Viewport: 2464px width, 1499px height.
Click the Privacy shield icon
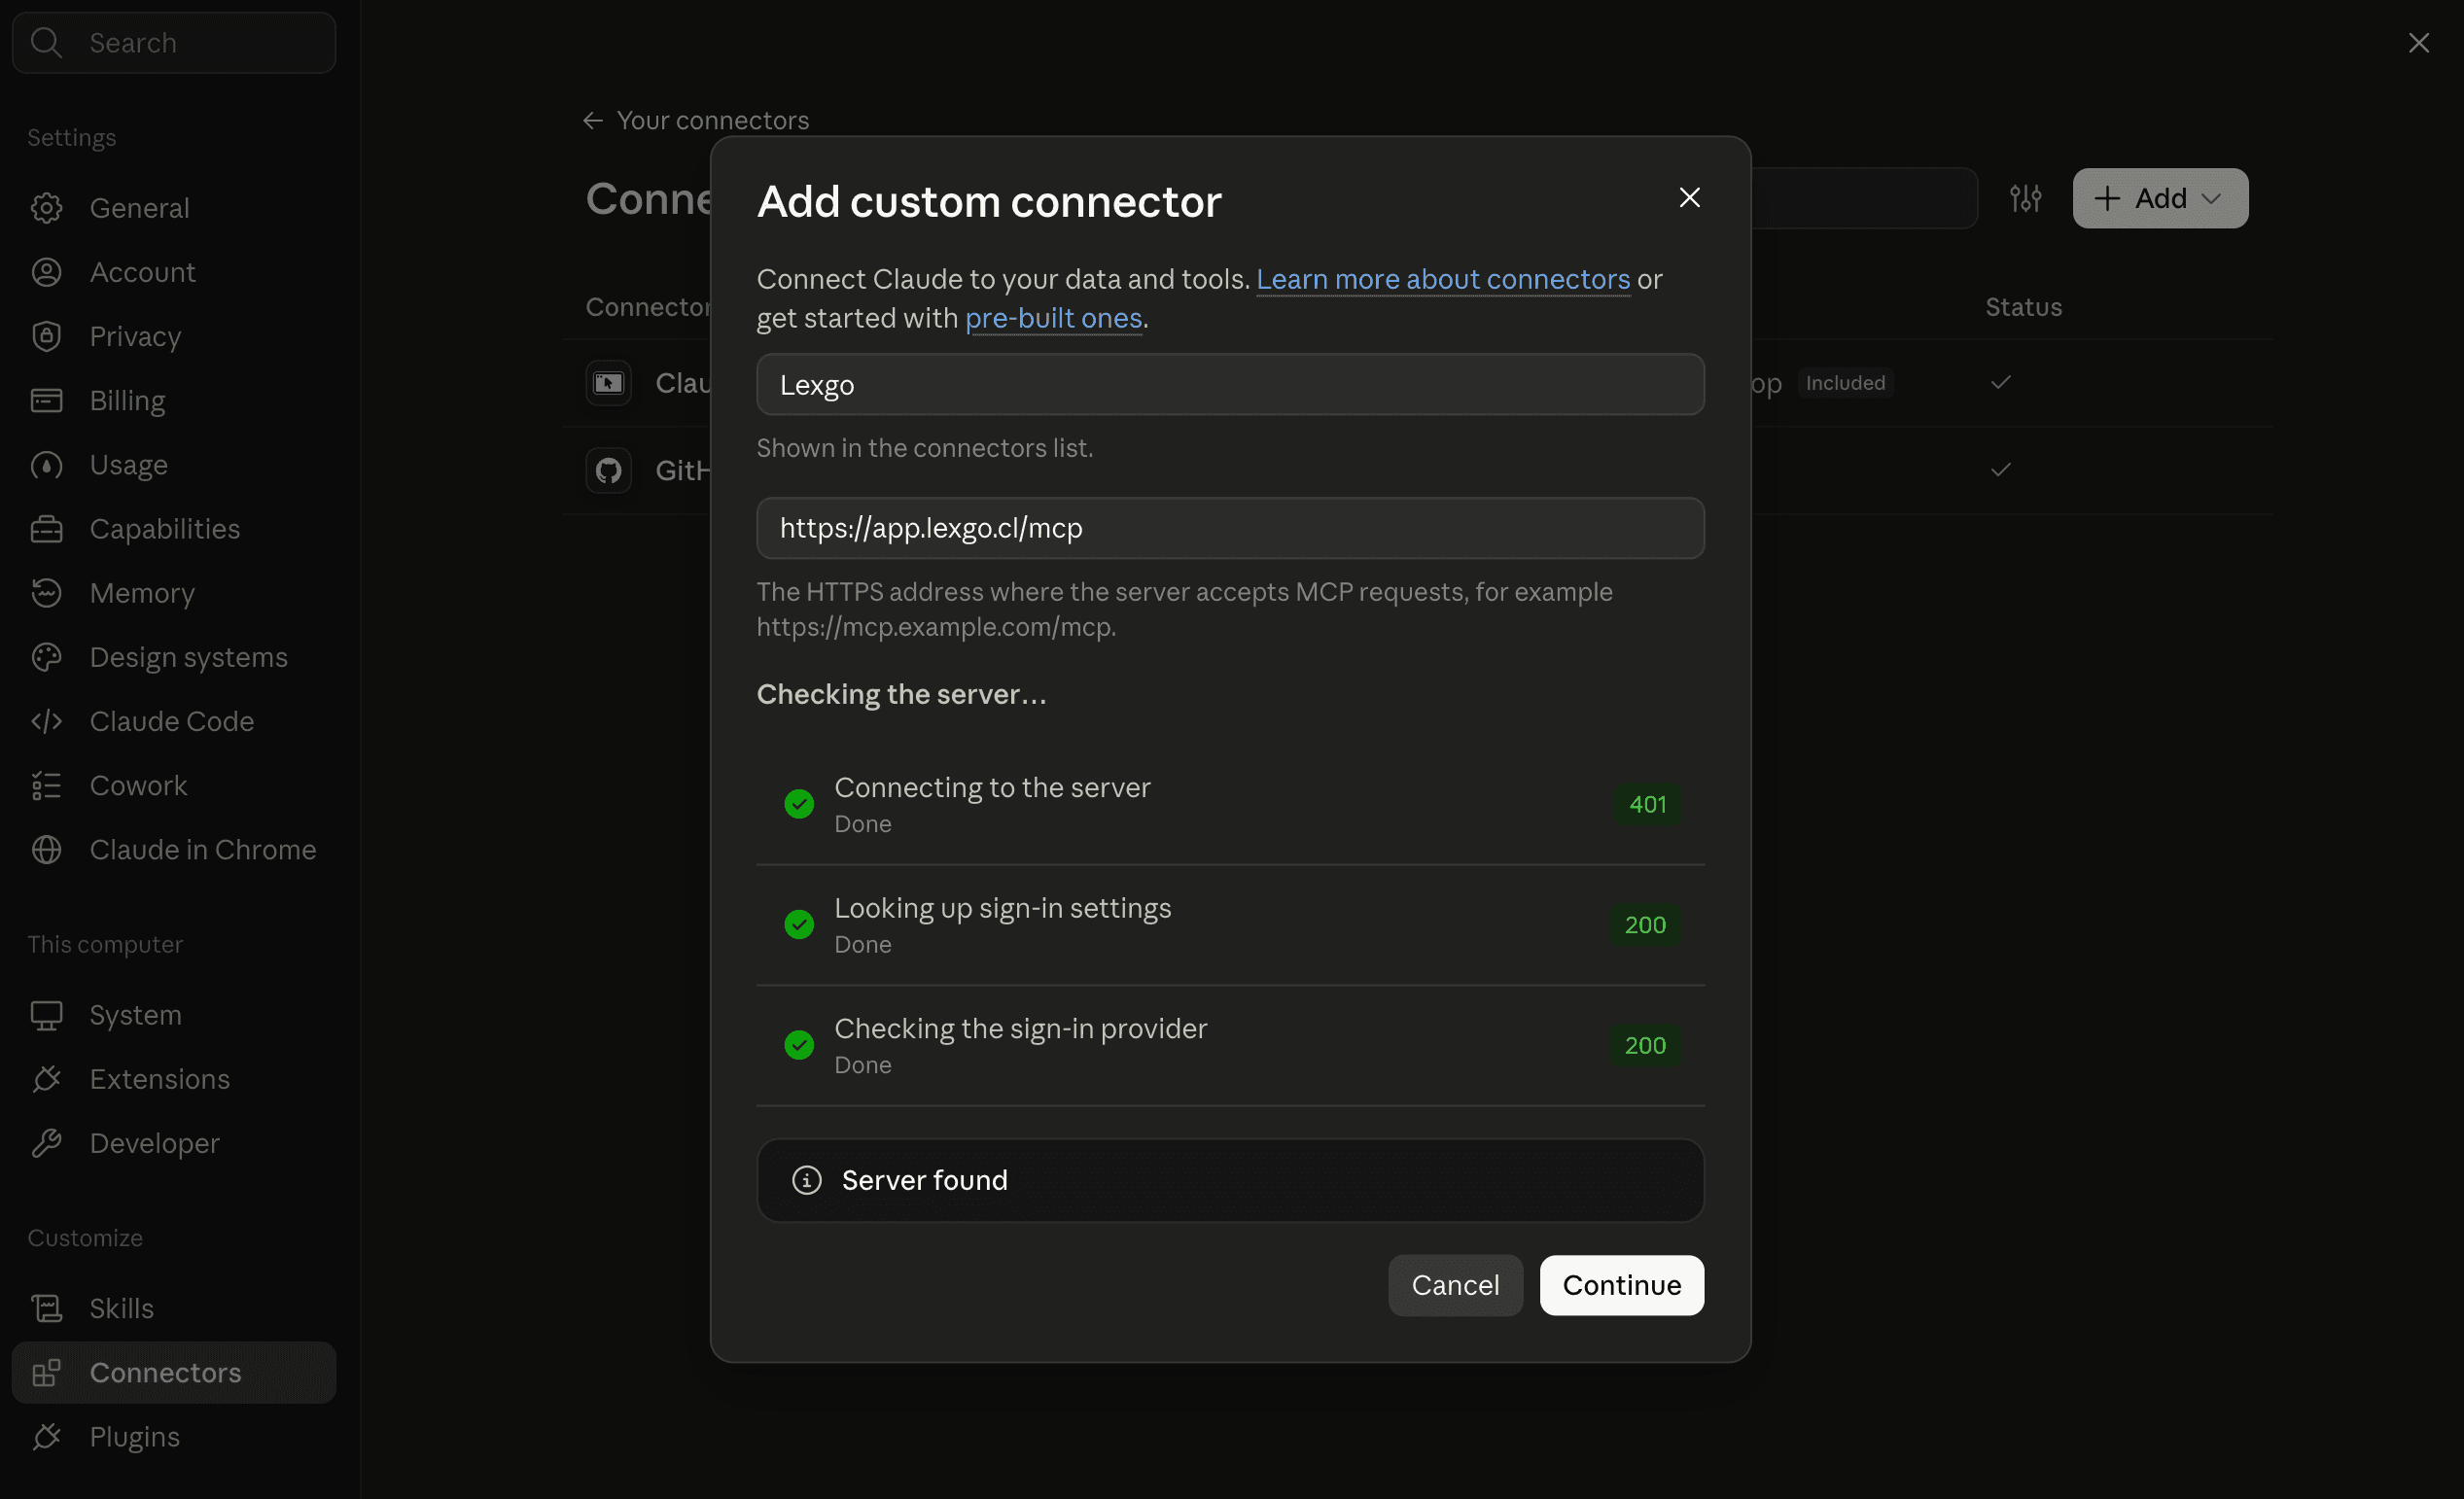46,336
